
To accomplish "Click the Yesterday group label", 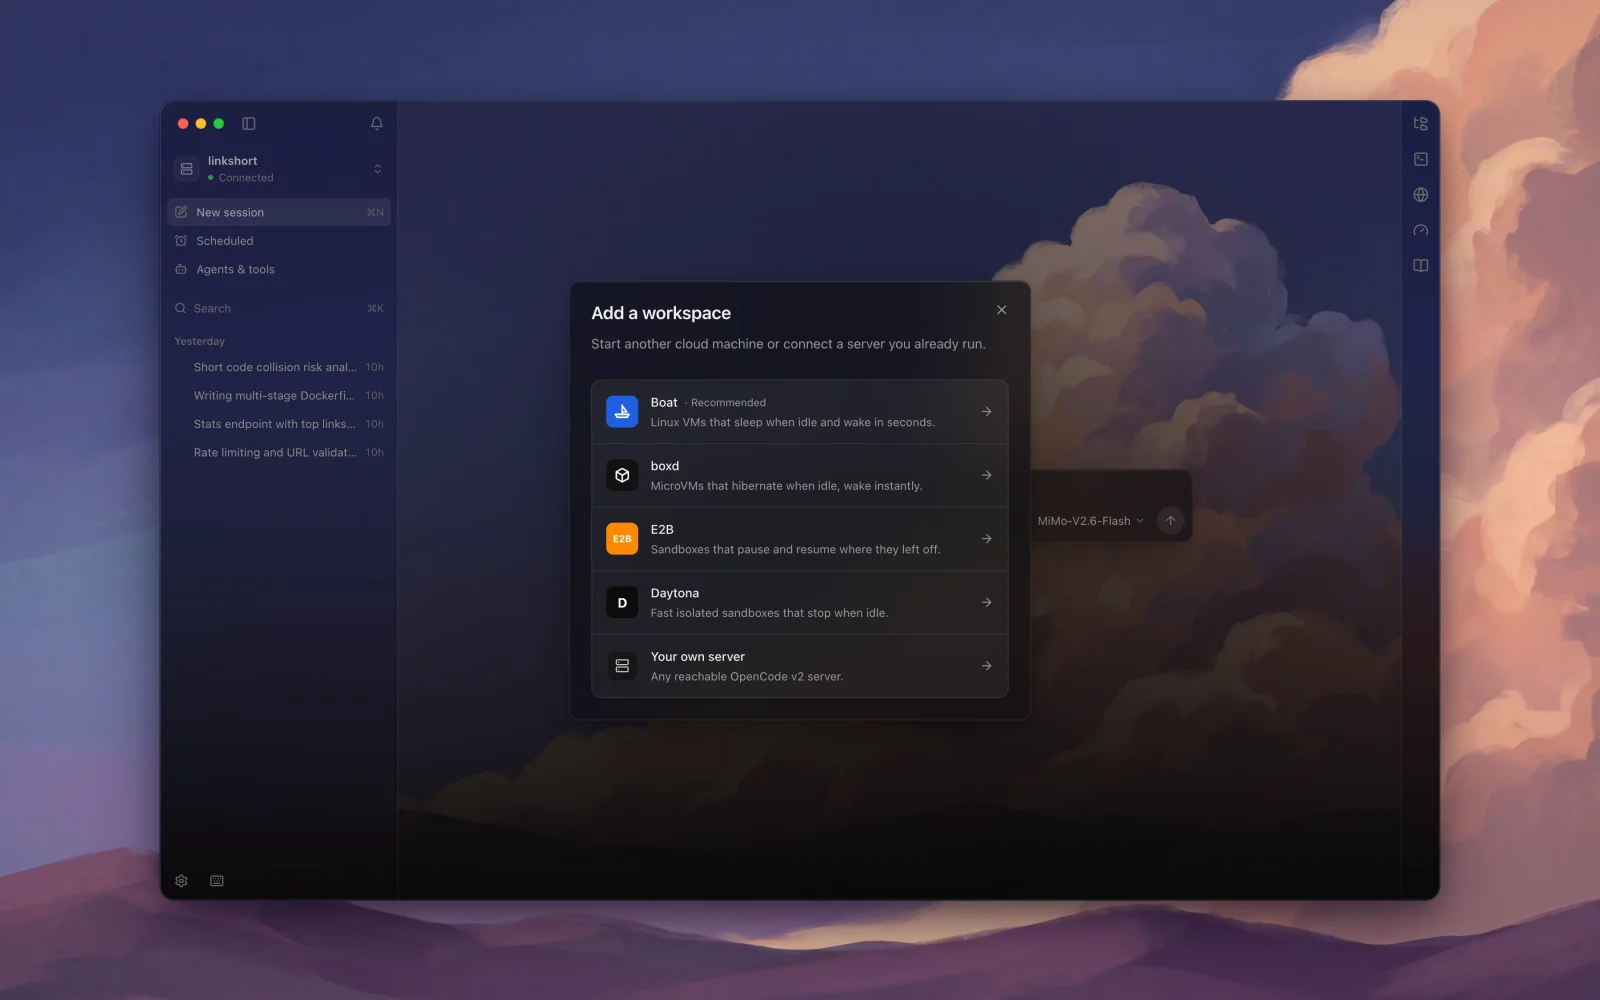I will tap(200, 341).
